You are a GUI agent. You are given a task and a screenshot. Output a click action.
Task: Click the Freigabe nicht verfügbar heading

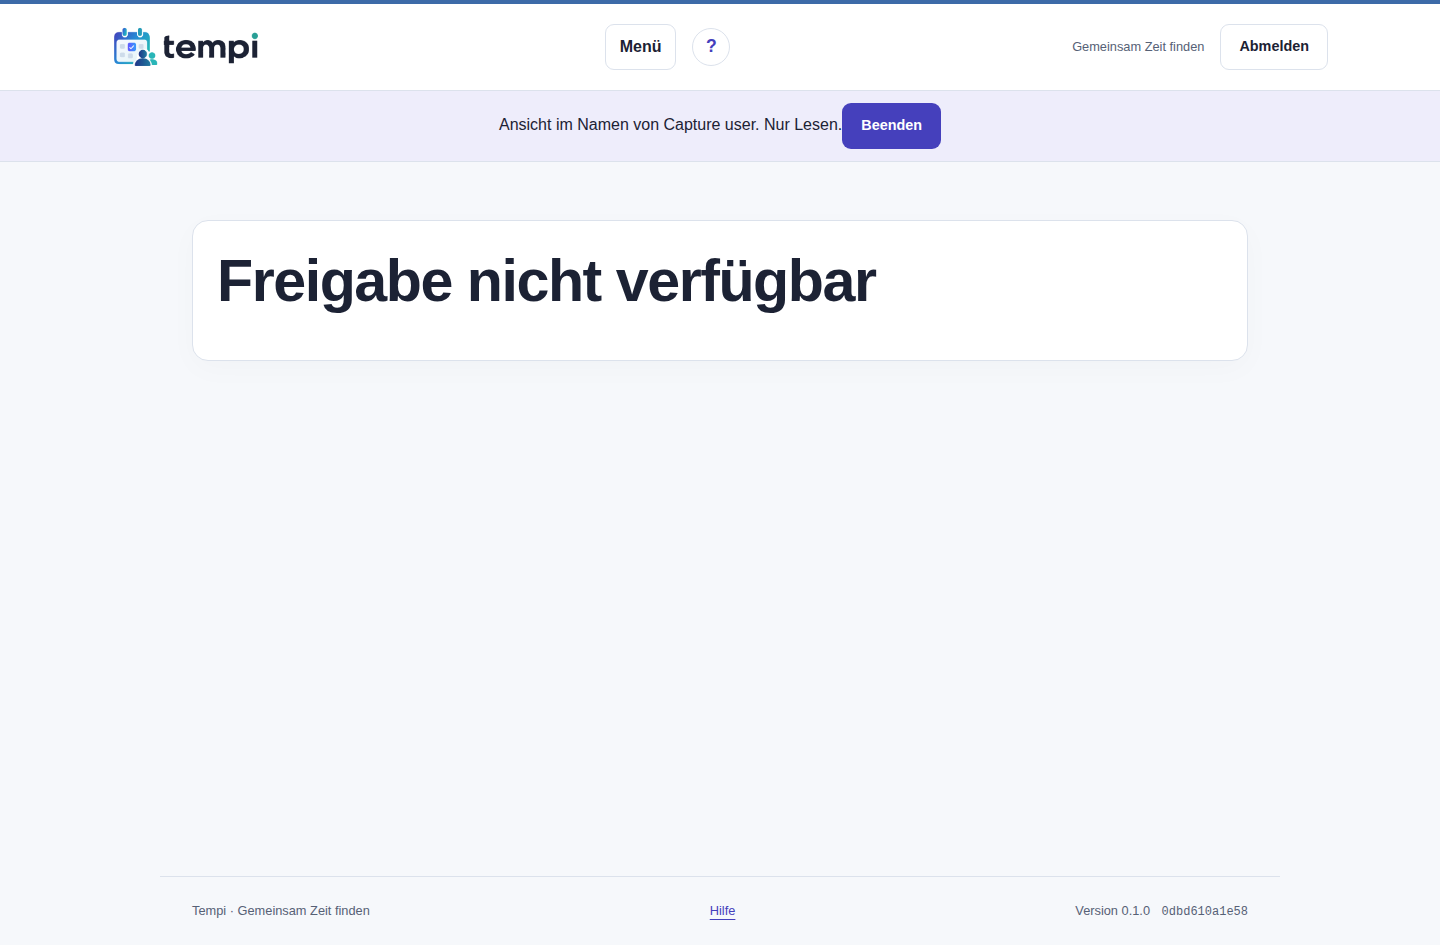(x=547, y=281)
